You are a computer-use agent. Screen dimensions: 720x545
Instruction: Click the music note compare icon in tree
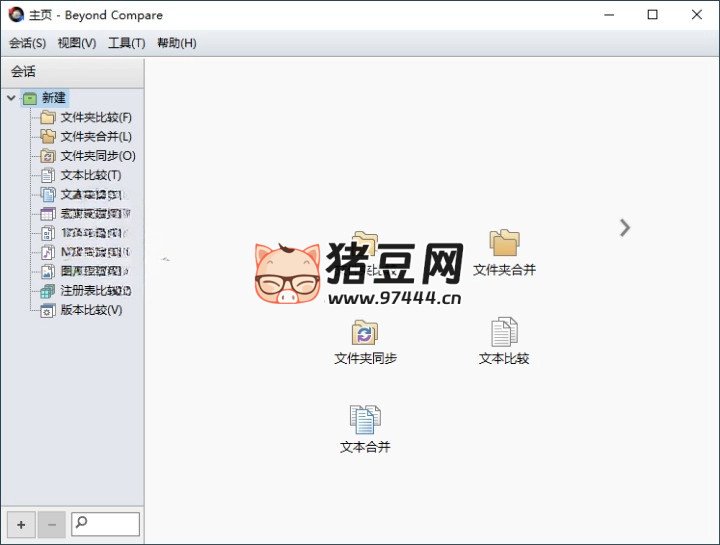point(48,253)
